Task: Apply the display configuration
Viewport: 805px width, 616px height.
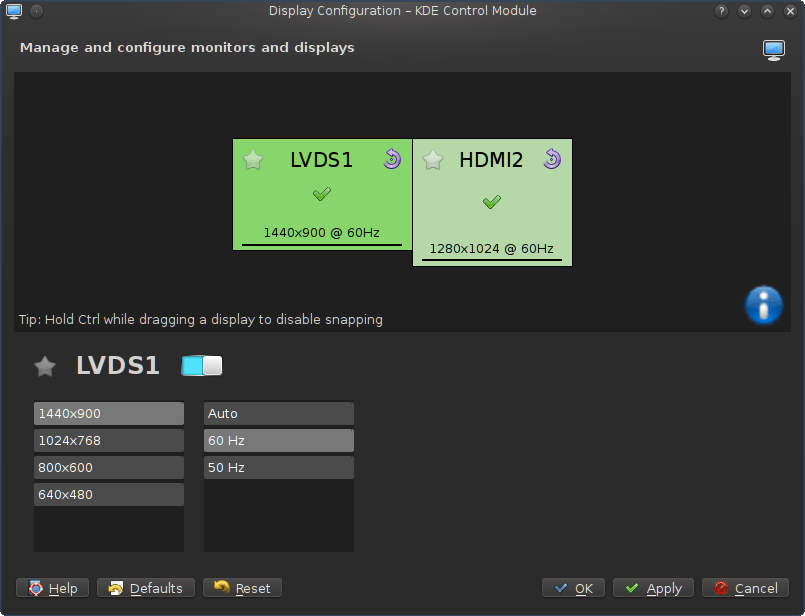Action: pyautogui.click(x=653, y=588)
